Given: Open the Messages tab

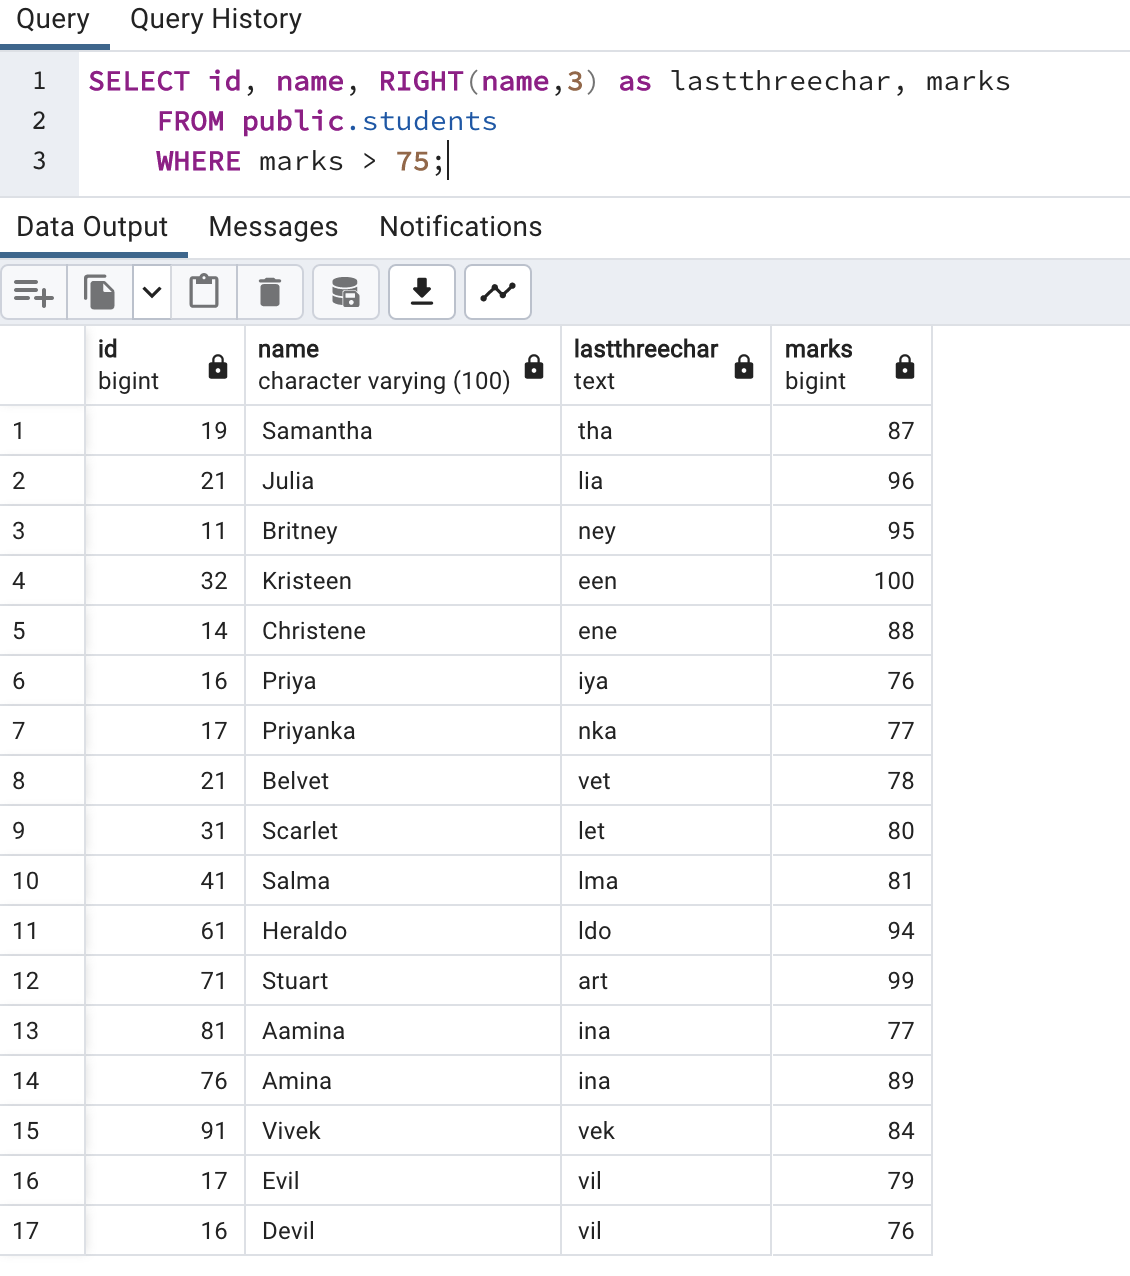Looking at the screenshot, I should (273, 227).
